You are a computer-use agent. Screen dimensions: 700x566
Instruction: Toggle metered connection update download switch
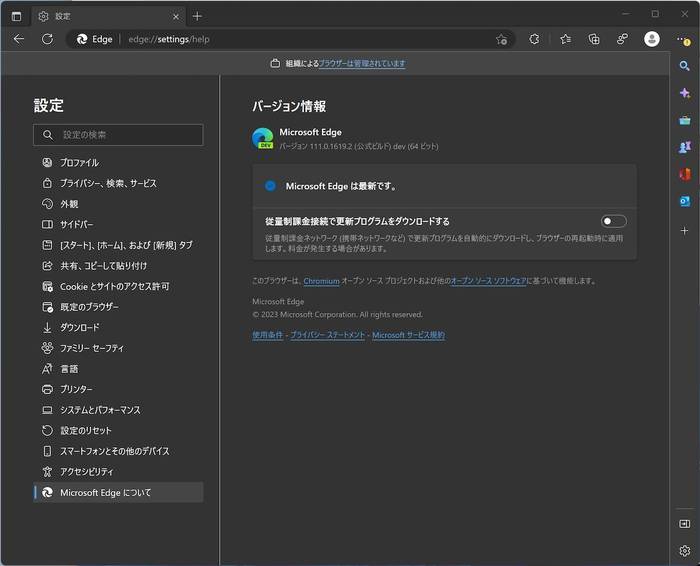[613, 221]
